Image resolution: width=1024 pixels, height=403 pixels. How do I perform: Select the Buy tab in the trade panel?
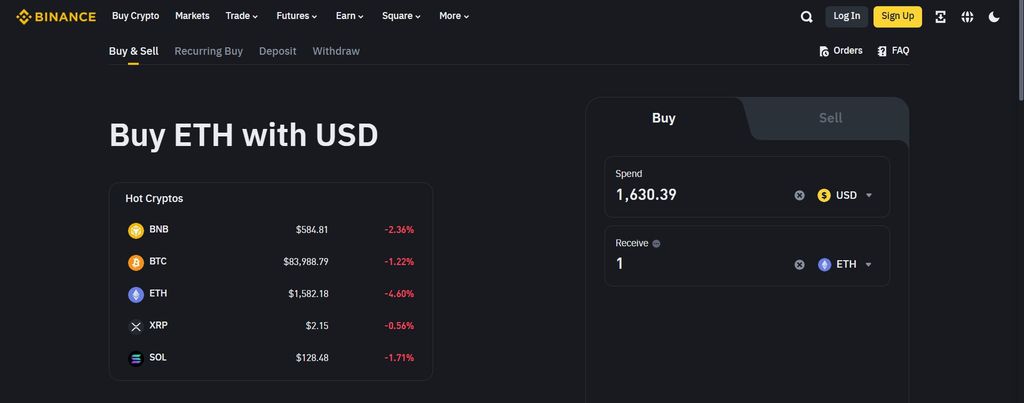(664, 118)
